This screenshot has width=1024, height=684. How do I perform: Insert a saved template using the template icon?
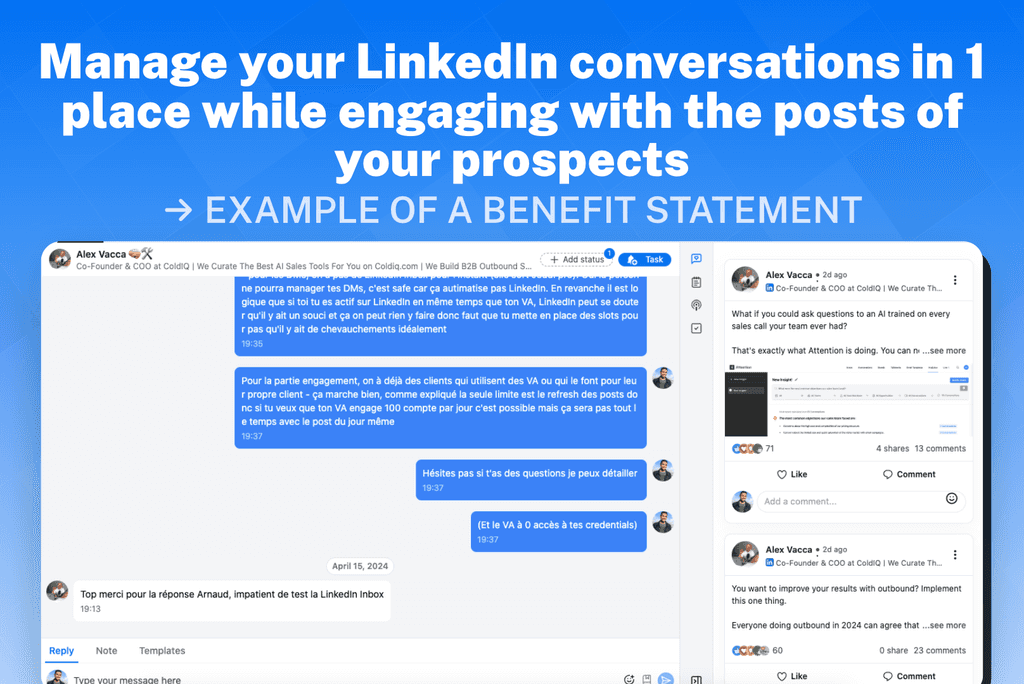(645, 679)
